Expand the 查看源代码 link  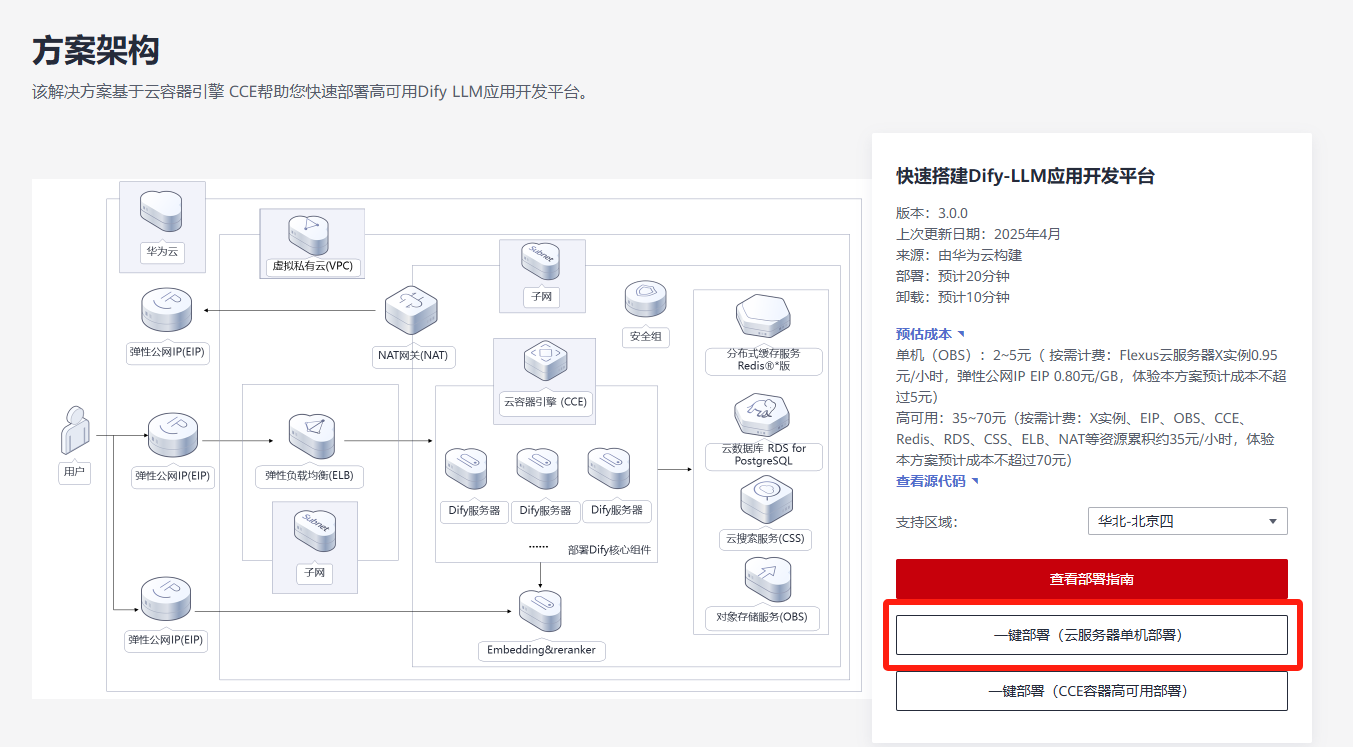click(x=937, y=481)
